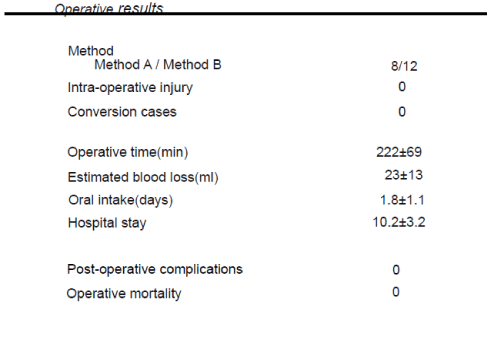
Task: Click the Intra-operative injury value 0
Action: 402,87
